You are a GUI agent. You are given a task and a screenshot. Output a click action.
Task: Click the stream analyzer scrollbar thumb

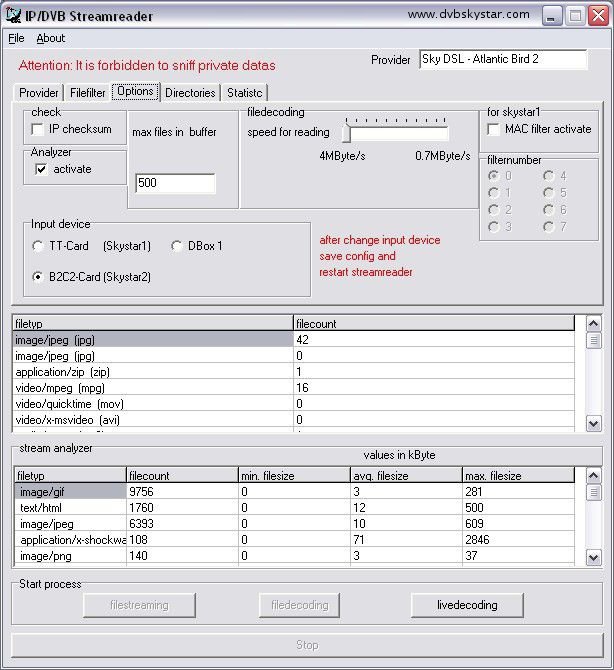pos(593,492)
